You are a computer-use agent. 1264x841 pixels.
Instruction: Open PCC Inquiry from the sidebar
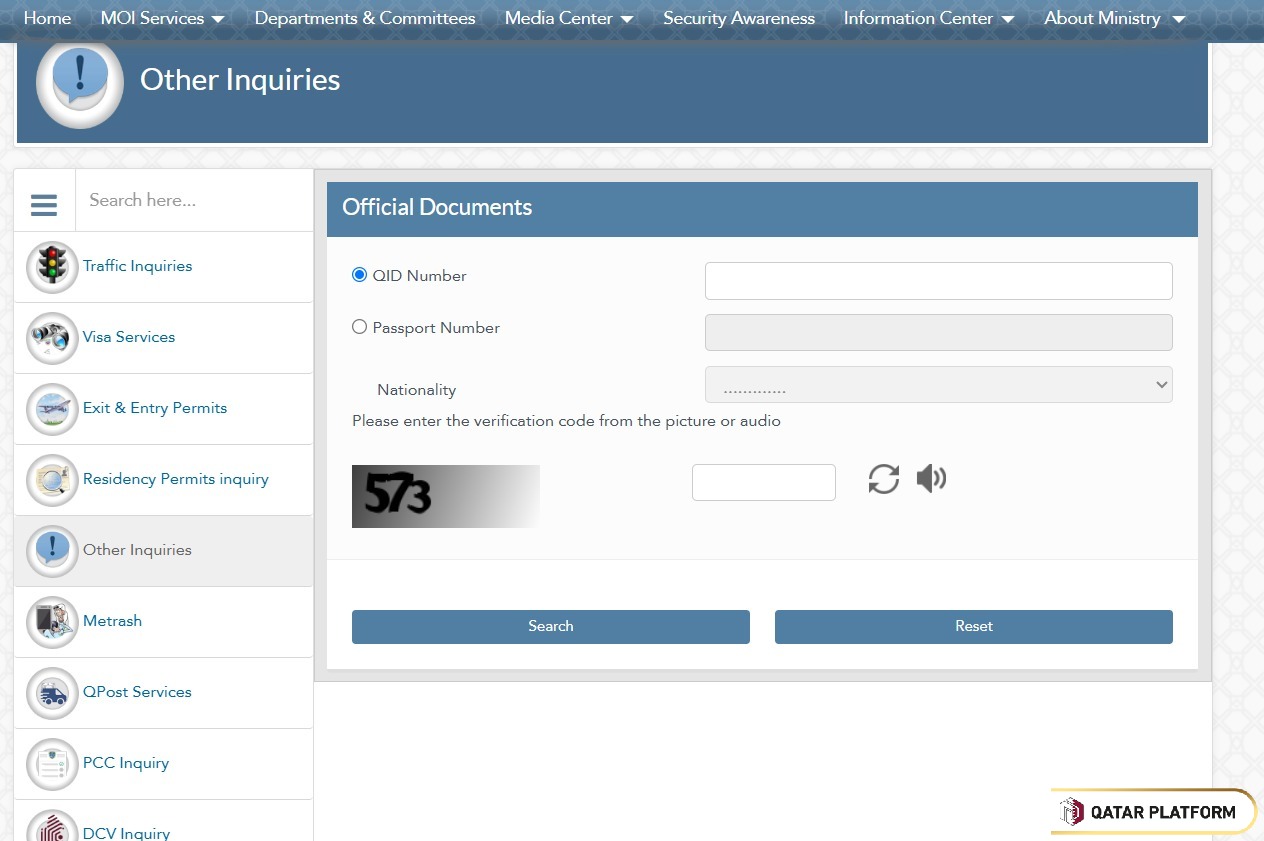(x=126, y=763)
